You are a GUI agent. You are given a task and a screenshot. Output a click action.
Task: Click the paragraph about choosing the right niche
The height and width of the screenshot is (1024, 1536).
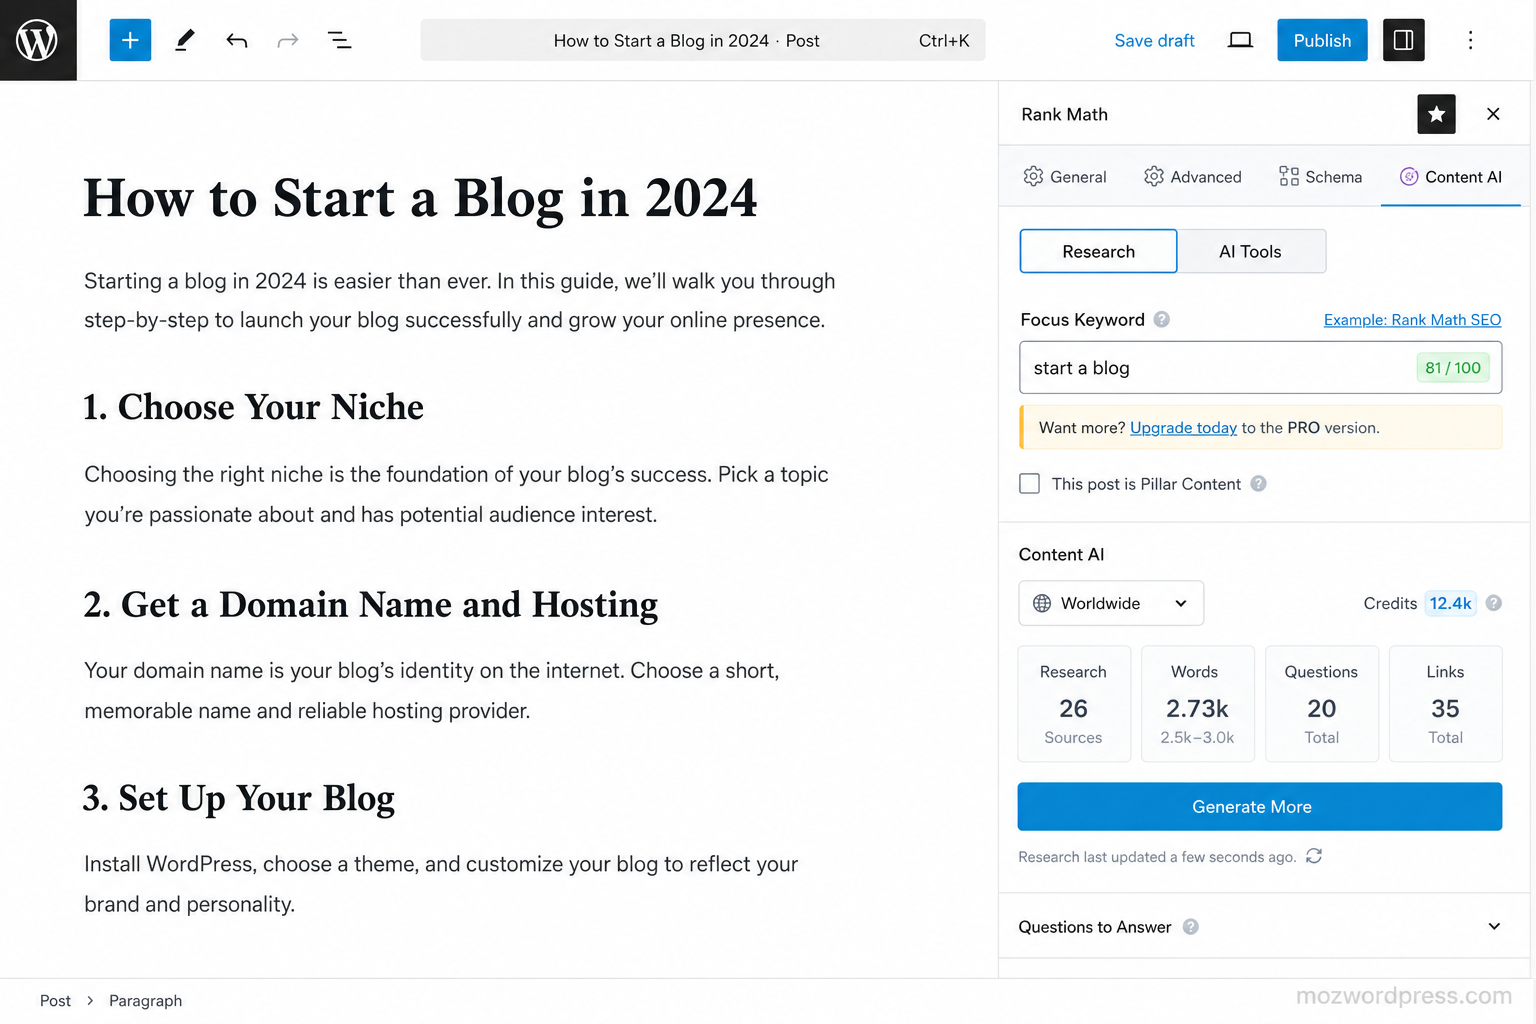456,494
